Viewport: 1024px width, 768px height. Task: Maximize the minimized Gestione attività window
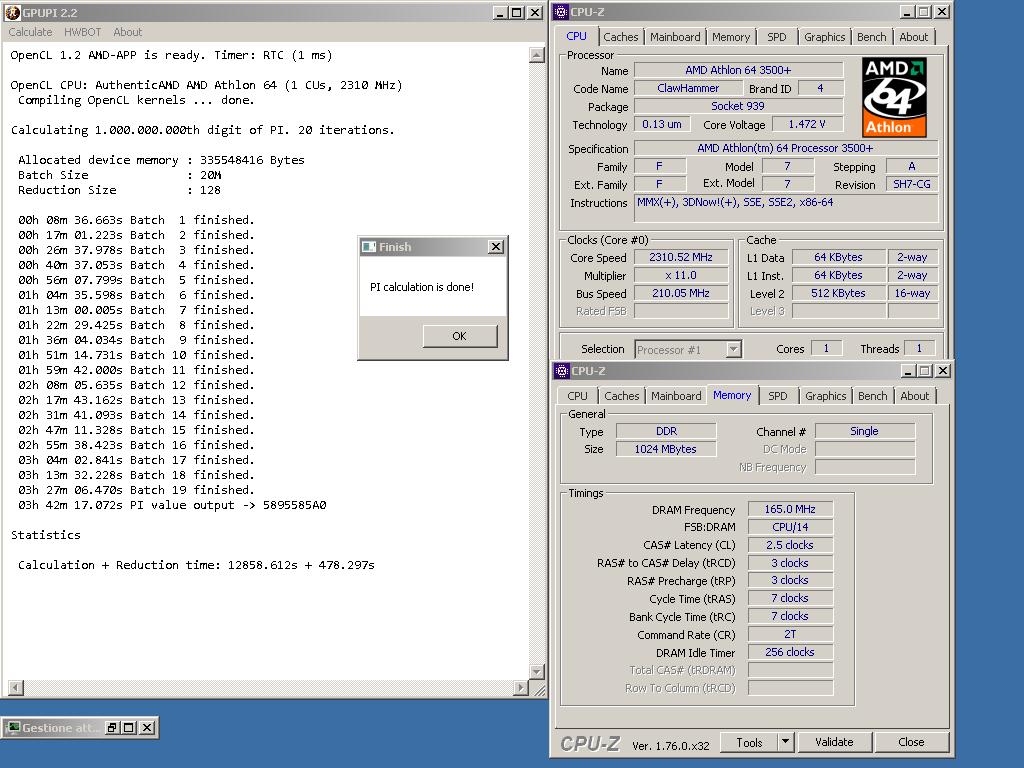click(x=129, y=728)
